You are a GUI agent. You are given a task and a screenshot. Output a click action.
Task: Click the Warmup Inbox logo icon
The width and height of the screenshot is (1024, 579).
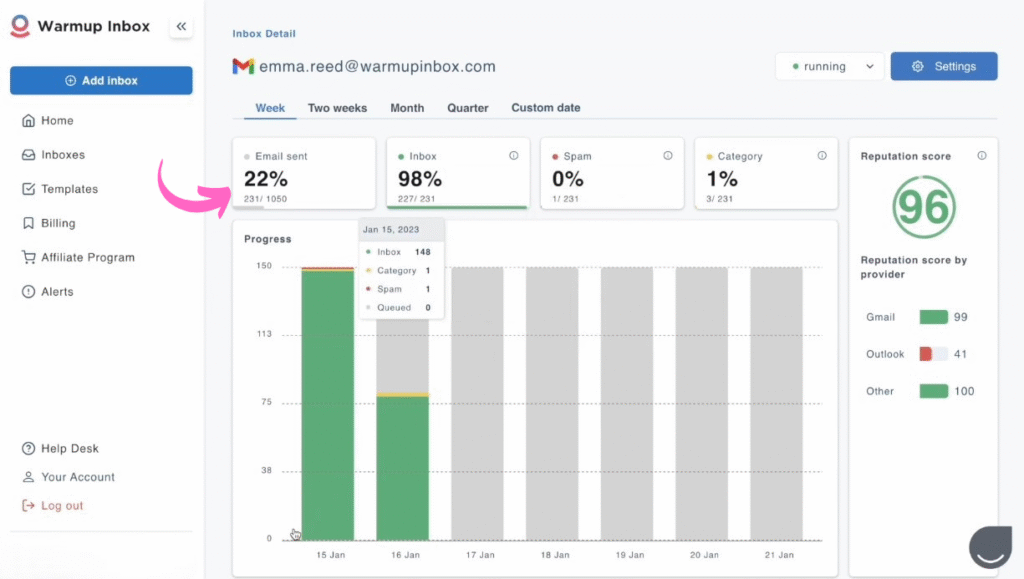tap(20, 26)
